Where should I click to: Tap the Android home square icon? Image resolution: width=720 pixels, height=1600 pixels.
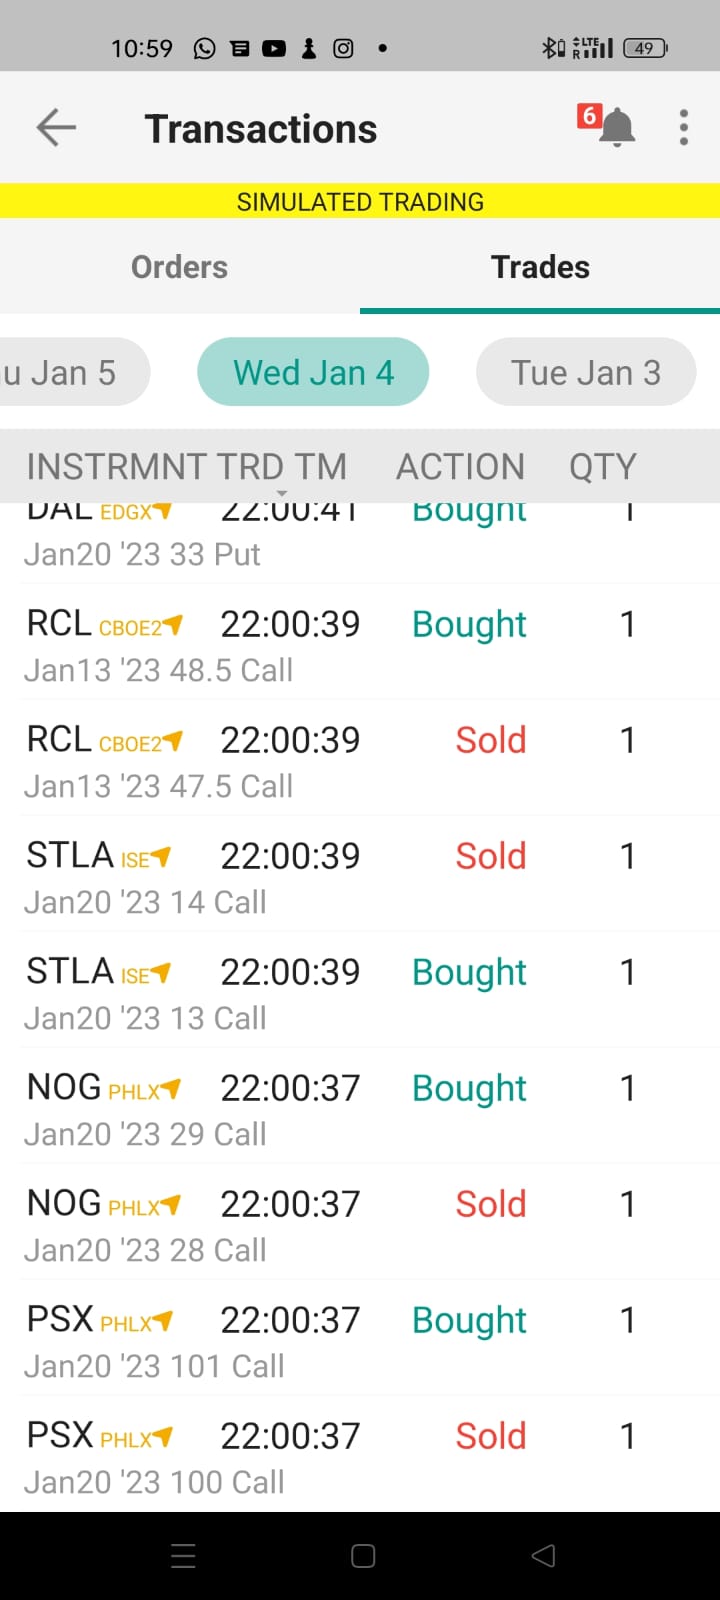[x=363, y=1555]
